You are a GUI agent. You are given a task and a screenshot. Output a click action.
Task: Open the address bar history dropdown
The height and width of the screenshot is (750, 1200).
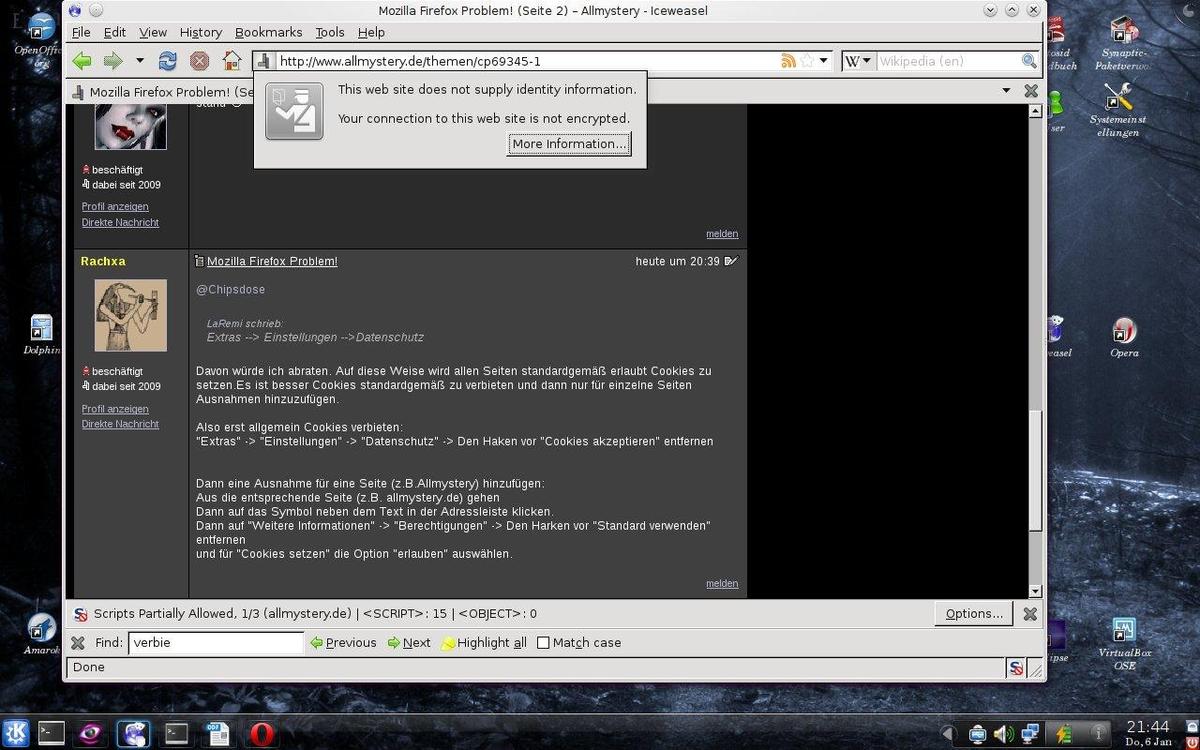point(824,61)
